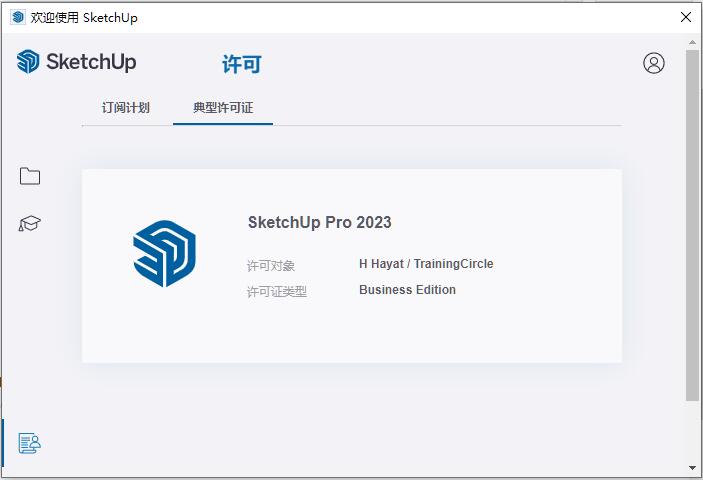703x480 pixels.
Task: Open the Files folder sidebar icon
Action: [30, 176]
